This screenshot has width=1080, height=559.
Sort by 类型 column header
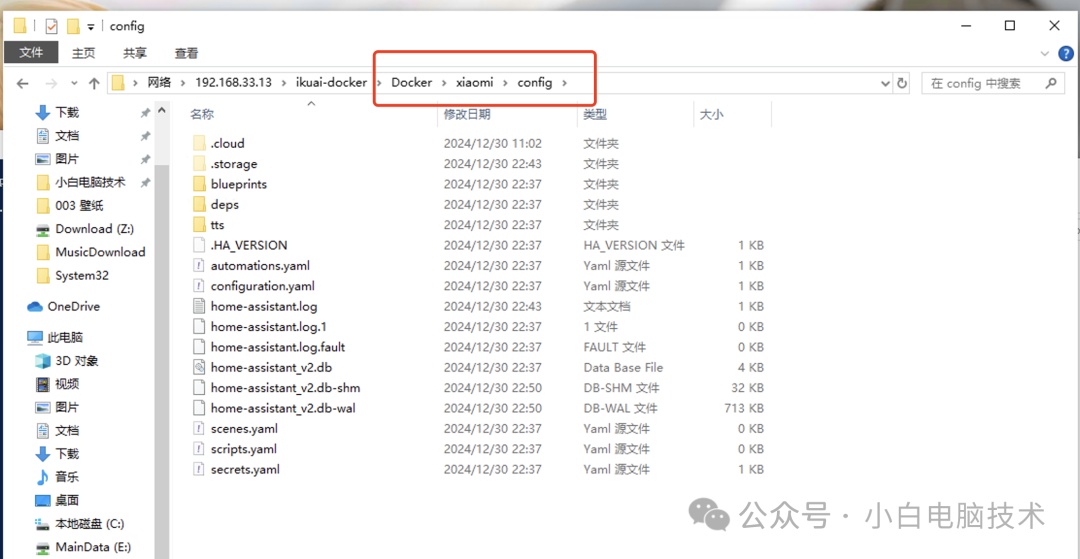coord(595,114)
